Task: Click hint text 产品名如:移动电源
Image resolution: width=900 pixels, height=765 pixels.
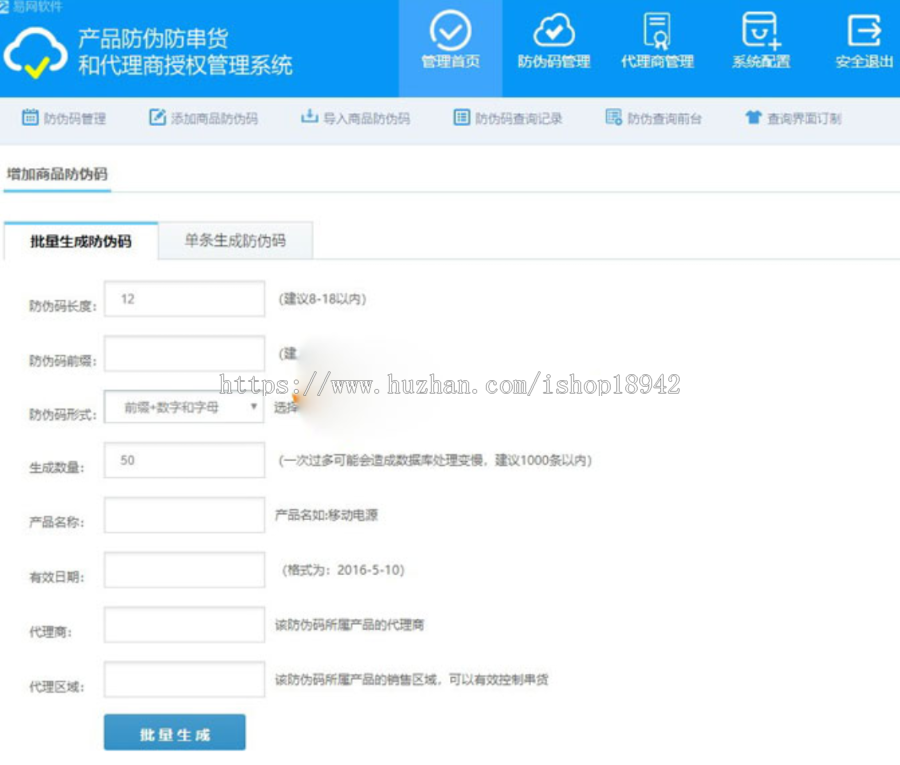Action: (327, 515)
